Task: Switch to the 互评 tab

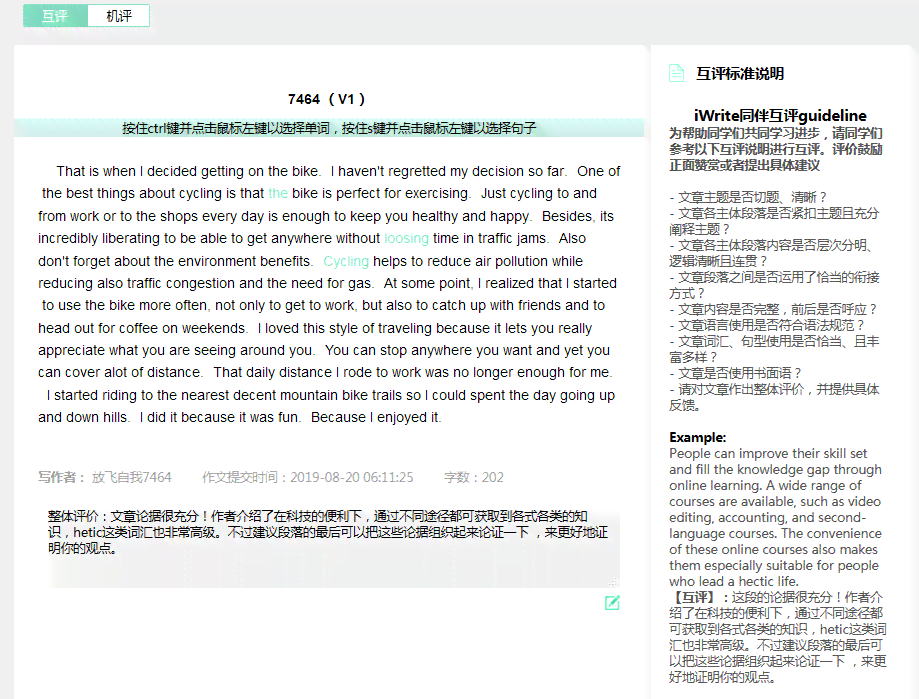Action: pyautogui.click(x=55, y=16)
